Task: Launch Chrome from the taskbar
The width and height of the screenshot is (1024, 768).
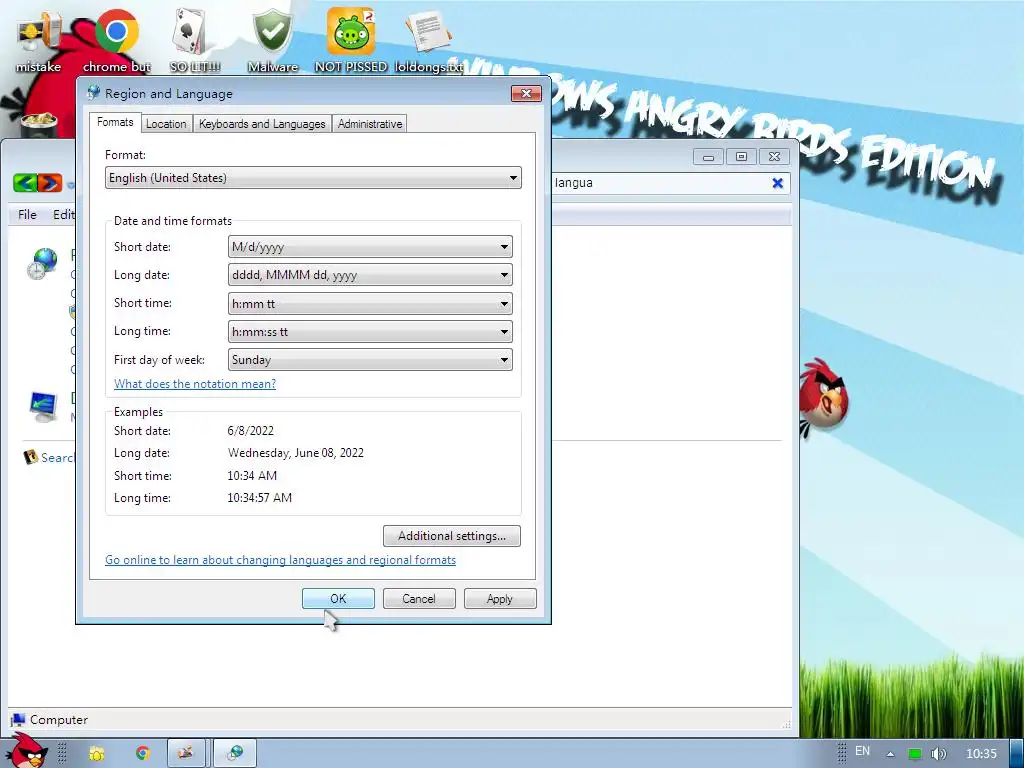Action: (x=143, y=753)
